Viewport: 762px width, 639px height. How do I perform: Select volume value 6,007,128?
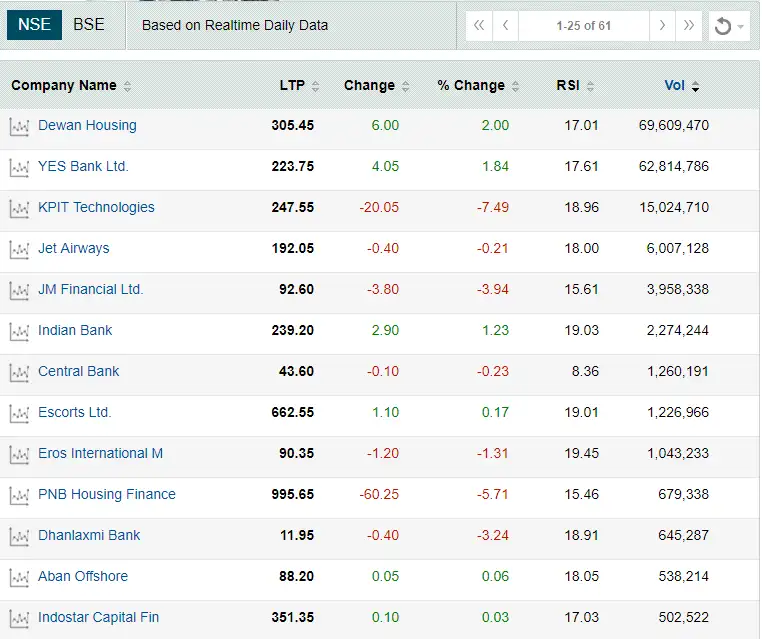[x=677, y=248]
